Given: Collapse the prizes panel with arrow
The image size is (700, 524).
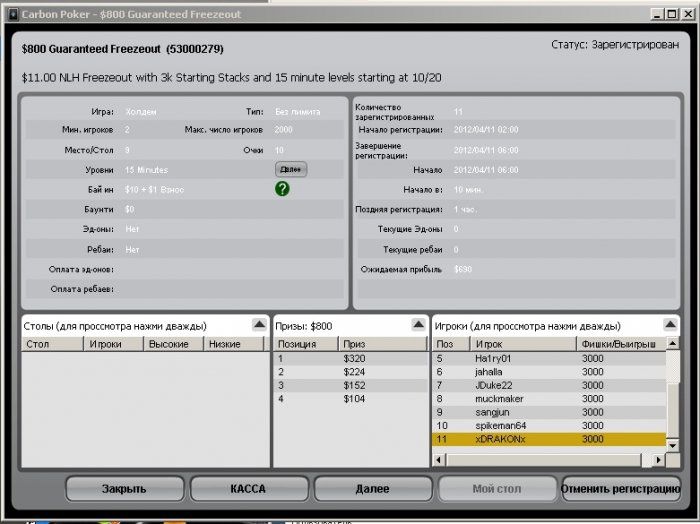Looking at the screenshot, I should point(418,324).
